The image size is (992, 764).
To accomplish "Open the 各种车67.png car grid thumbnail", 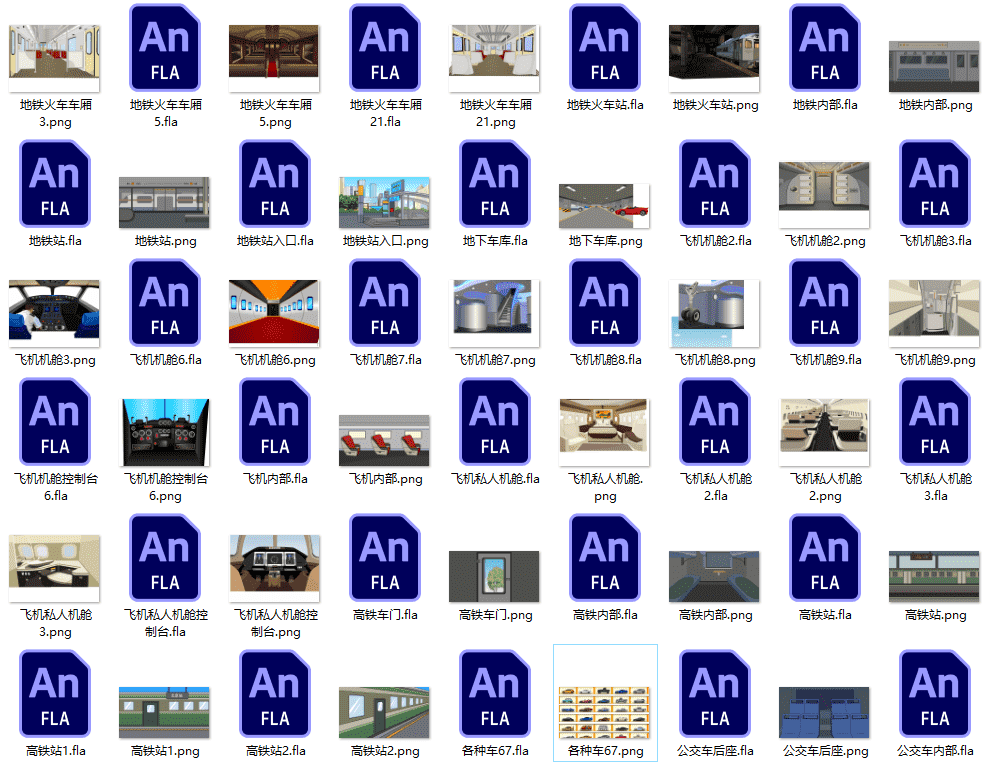I will 605,710.
